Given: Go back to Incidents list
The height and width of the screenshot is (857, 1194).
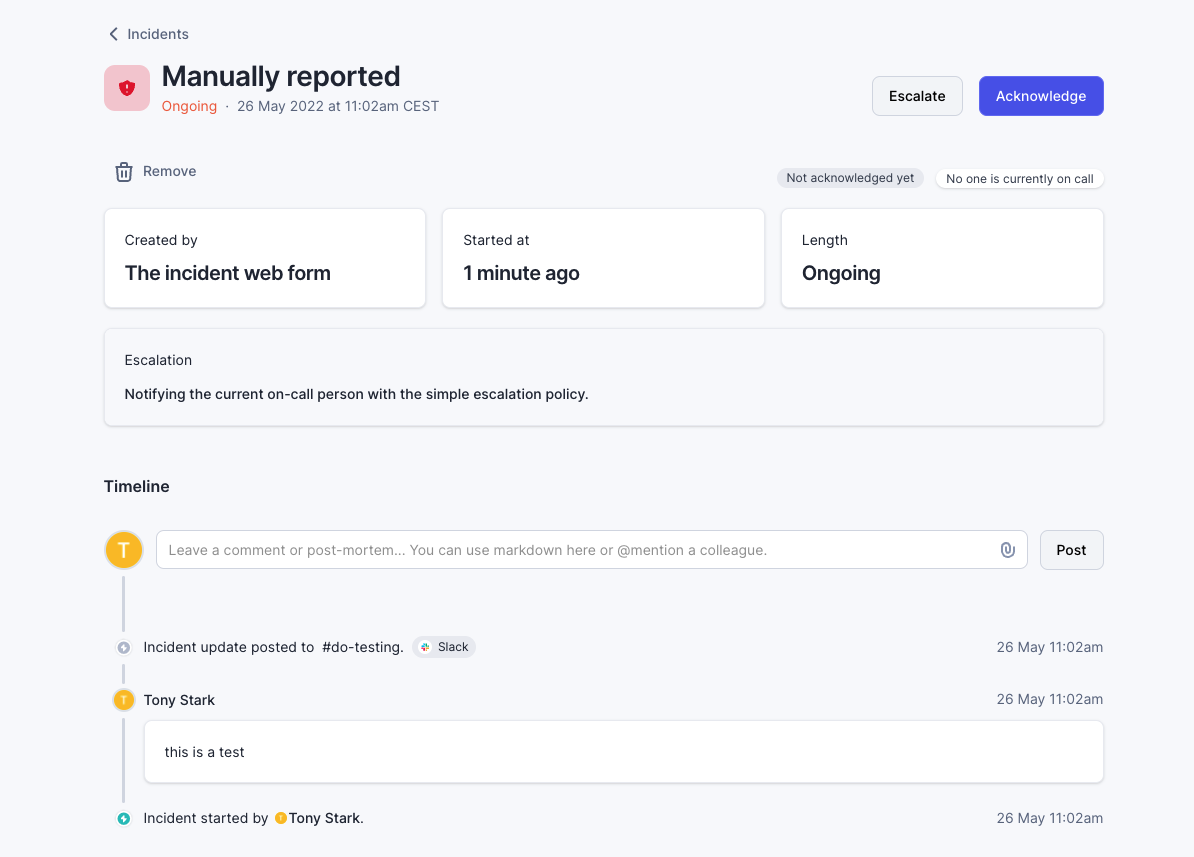Looking at the screenshot, I should [157, 34].
